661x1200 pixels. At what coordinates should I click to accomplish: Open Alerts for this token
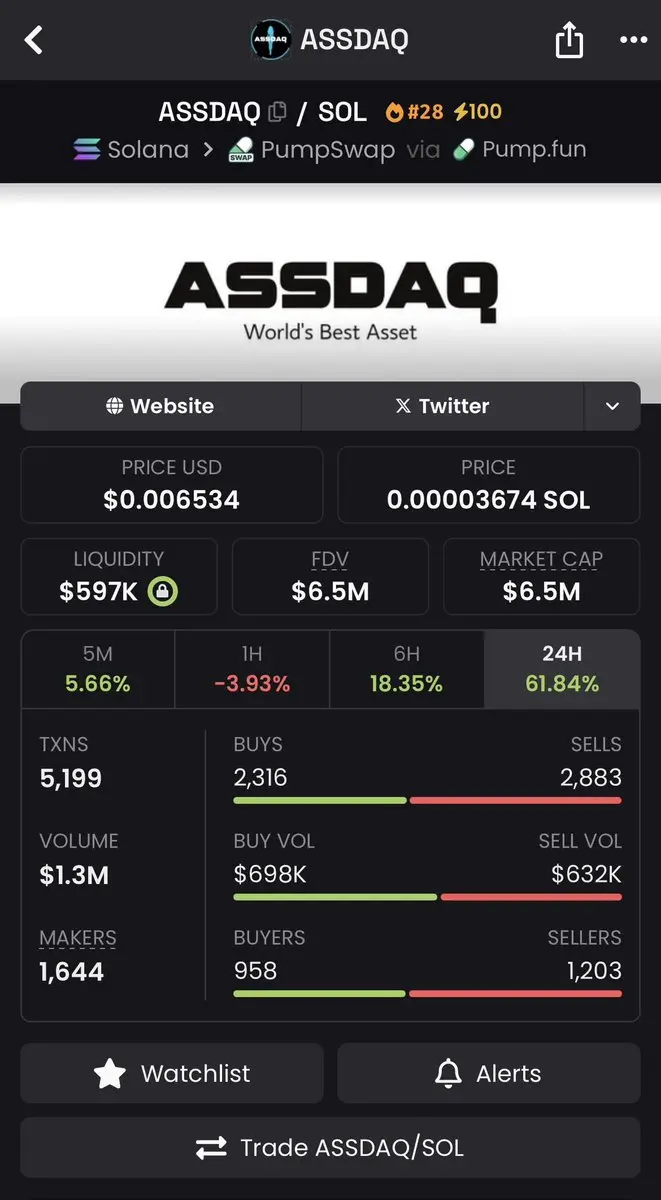point(489,1073)
